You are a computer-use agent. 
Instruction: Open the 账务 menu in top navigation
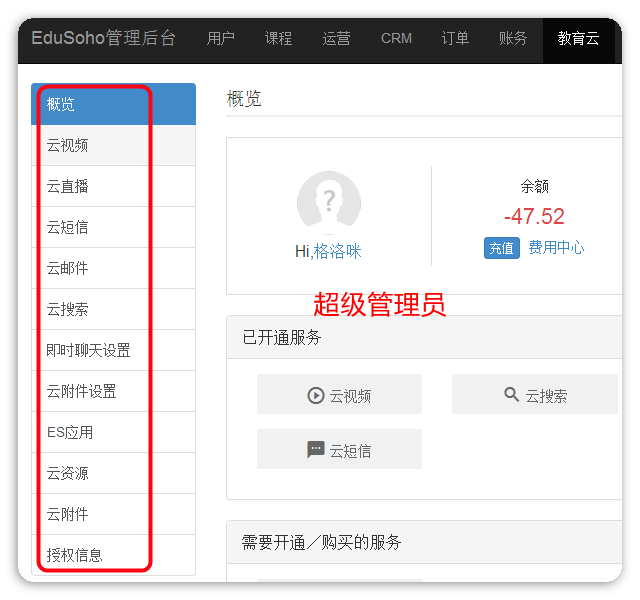pos(513,38)
